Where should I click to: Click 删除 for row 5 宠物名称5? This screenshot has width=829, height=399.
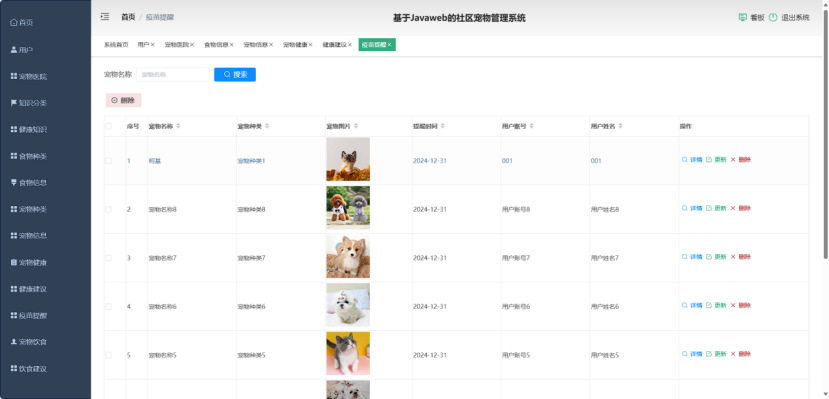[x=741, y=354]
